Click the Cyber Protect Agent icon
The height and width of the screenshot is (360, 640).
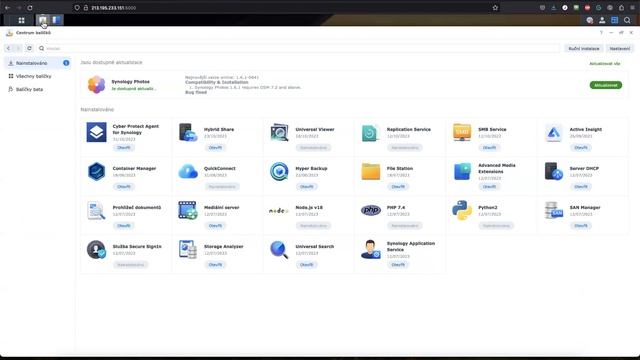pyautogui.click(x=96, y=132)
